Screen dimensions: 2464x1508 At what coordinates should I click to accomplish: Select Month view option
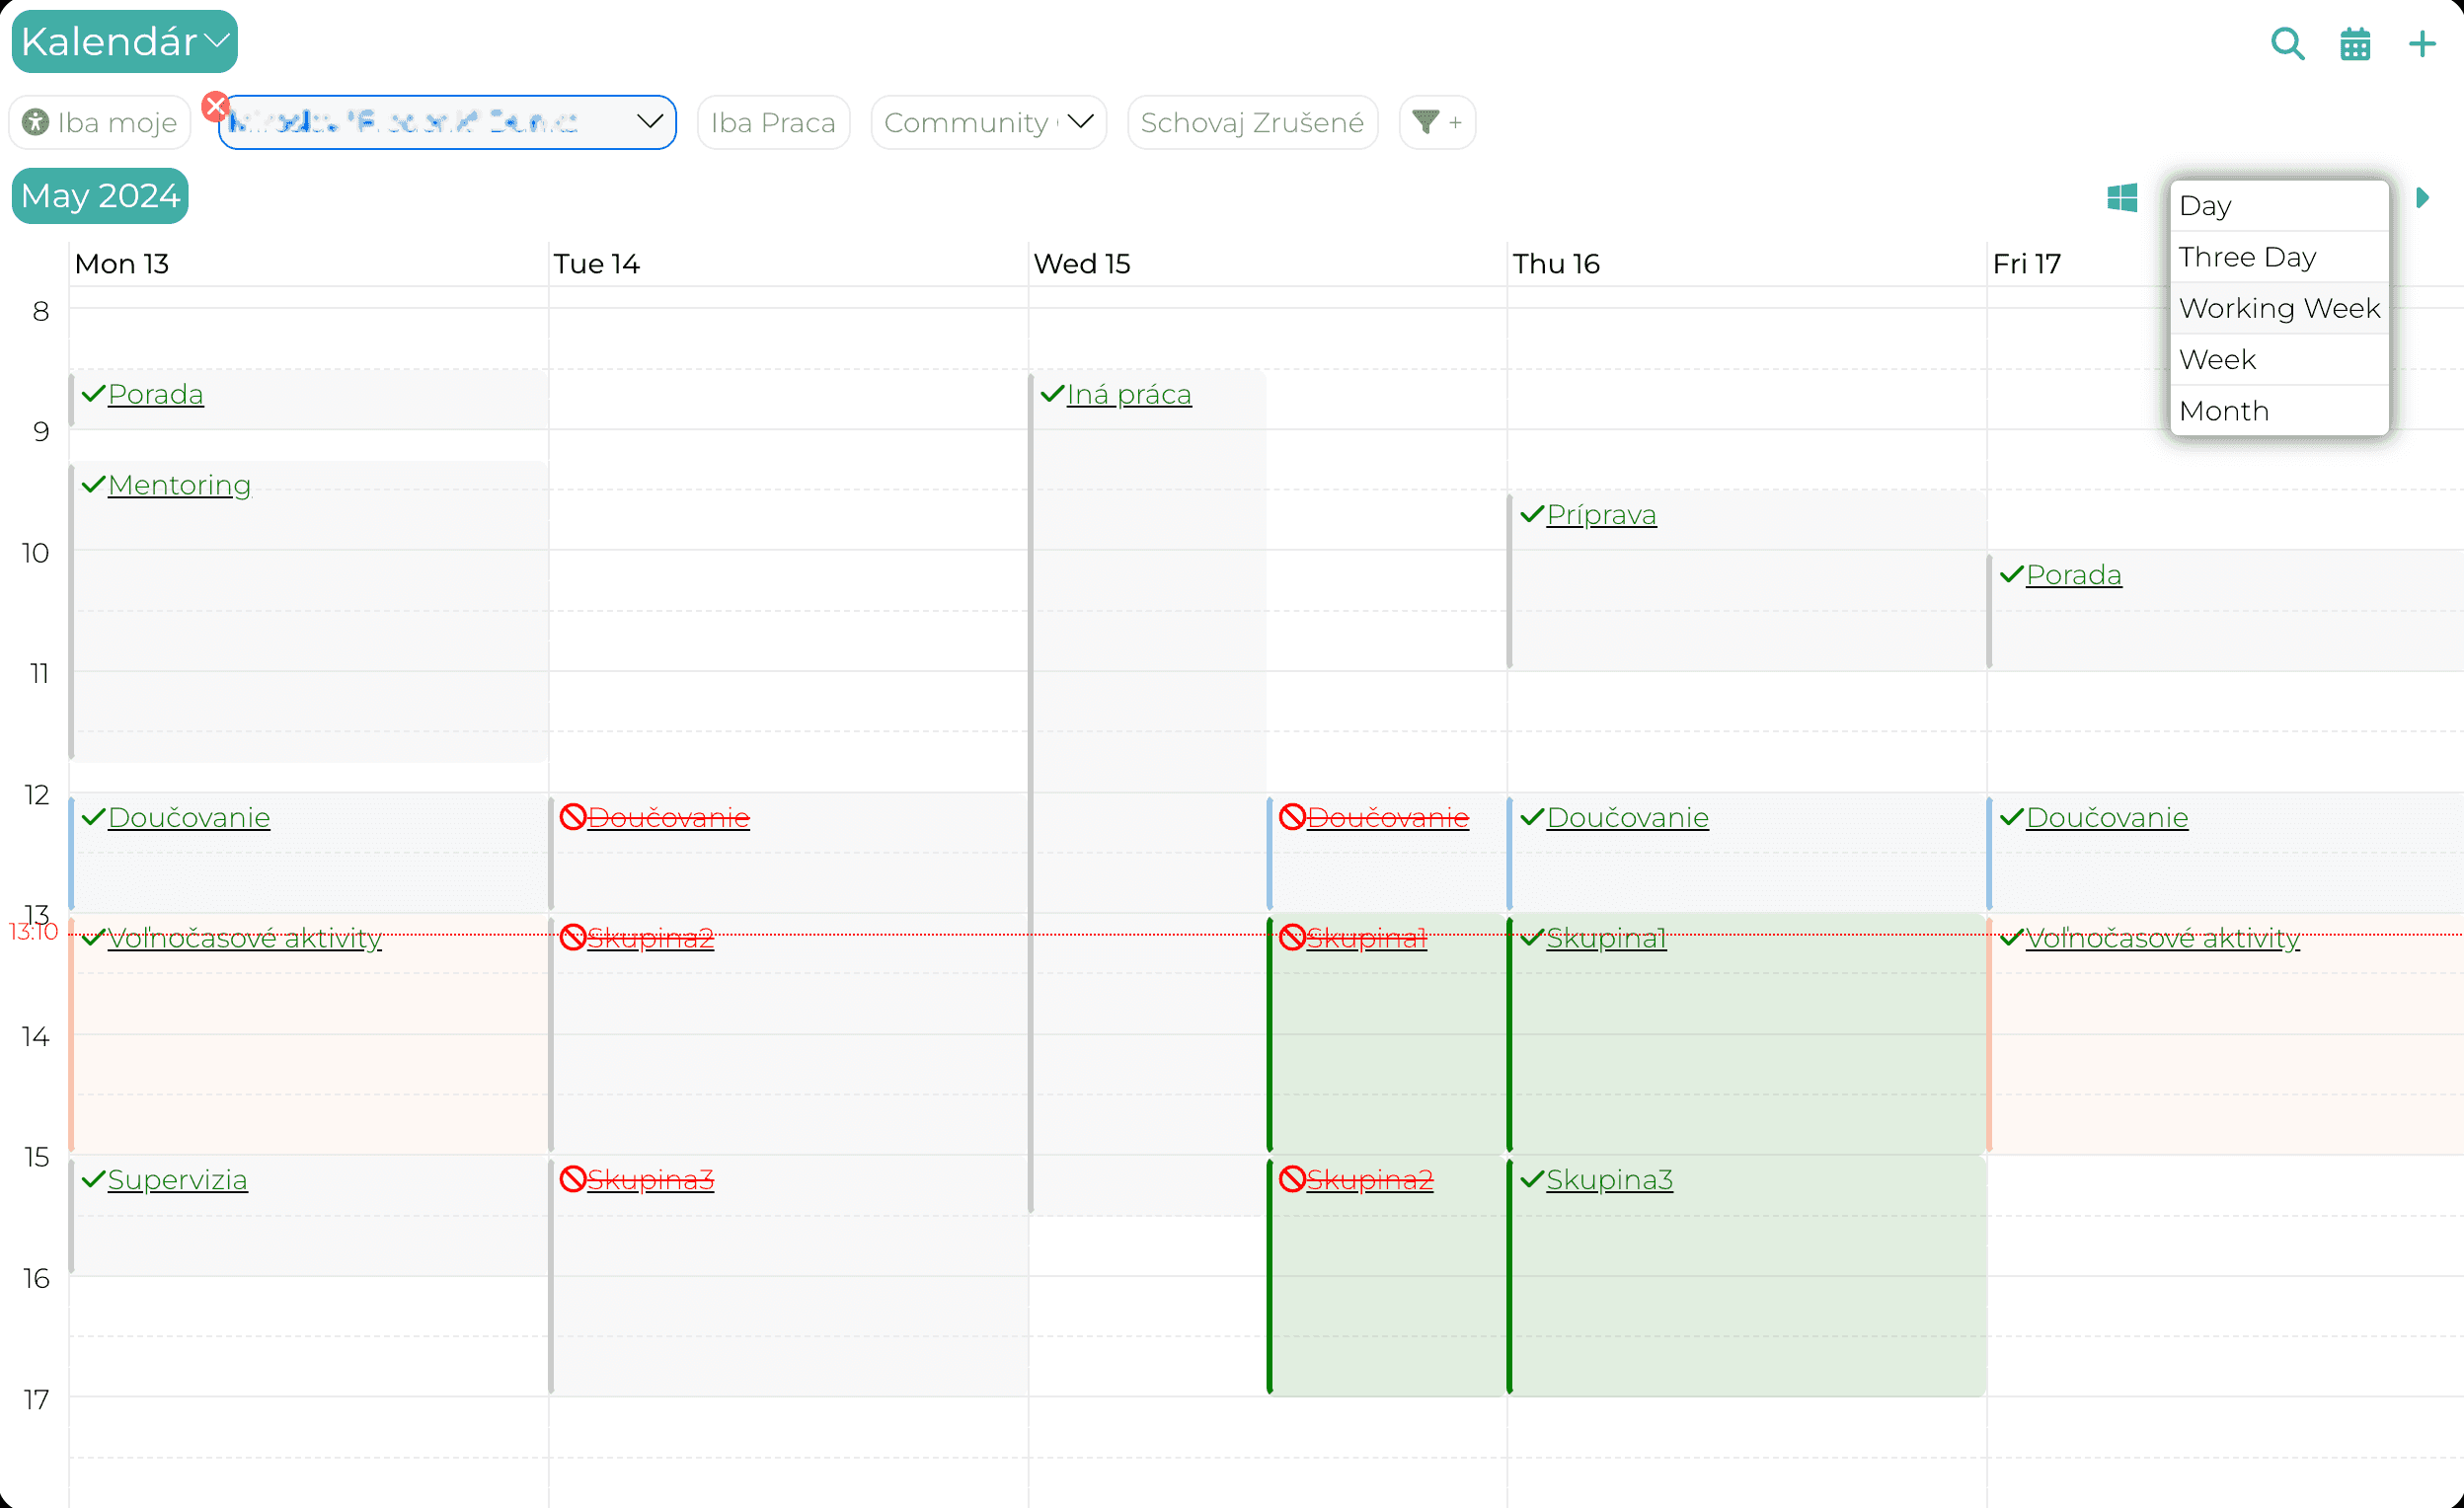pos(2279,410)
